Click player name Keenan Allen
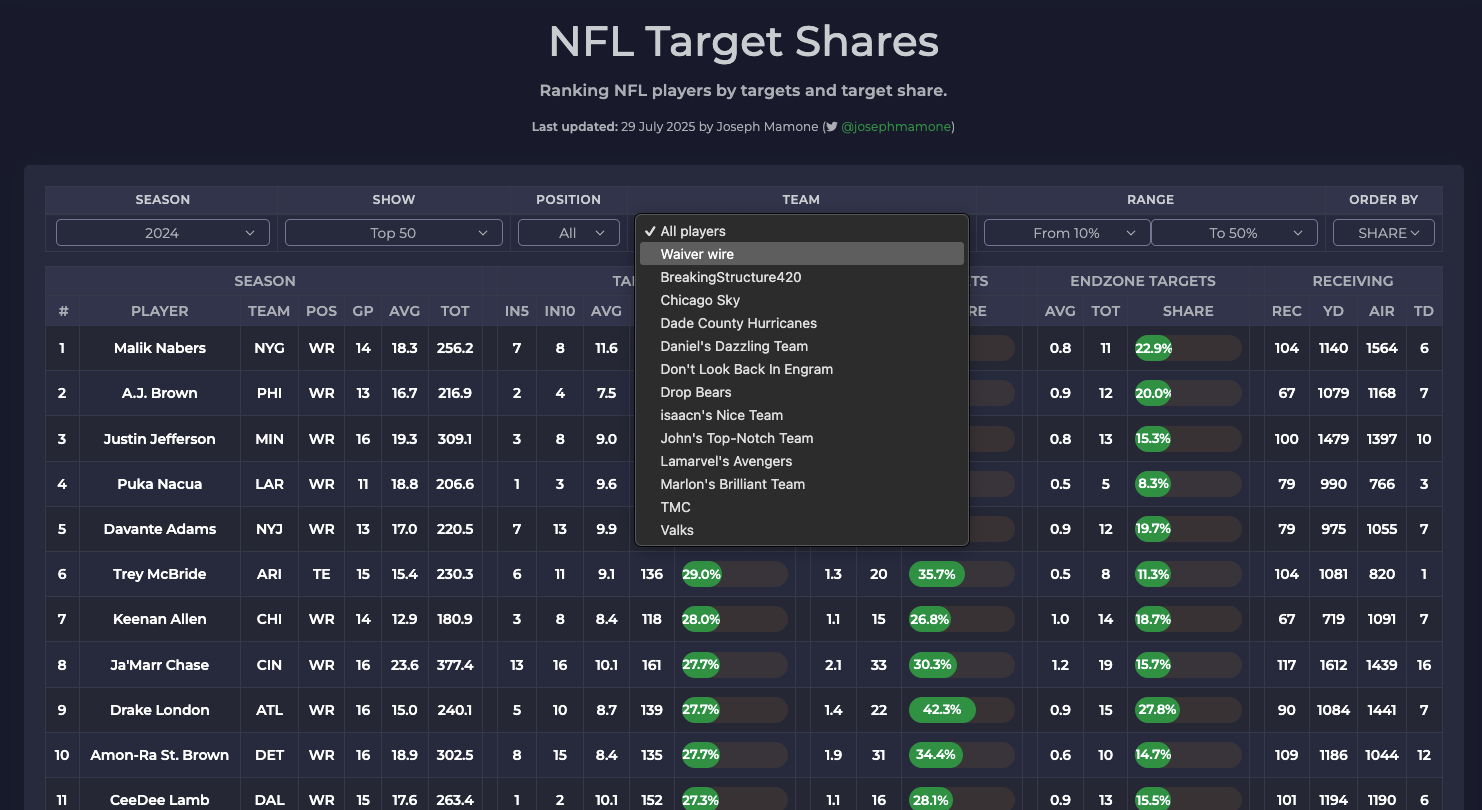Image resolution: width=1482 pixels, height=810 pixels. click(160, 619)
